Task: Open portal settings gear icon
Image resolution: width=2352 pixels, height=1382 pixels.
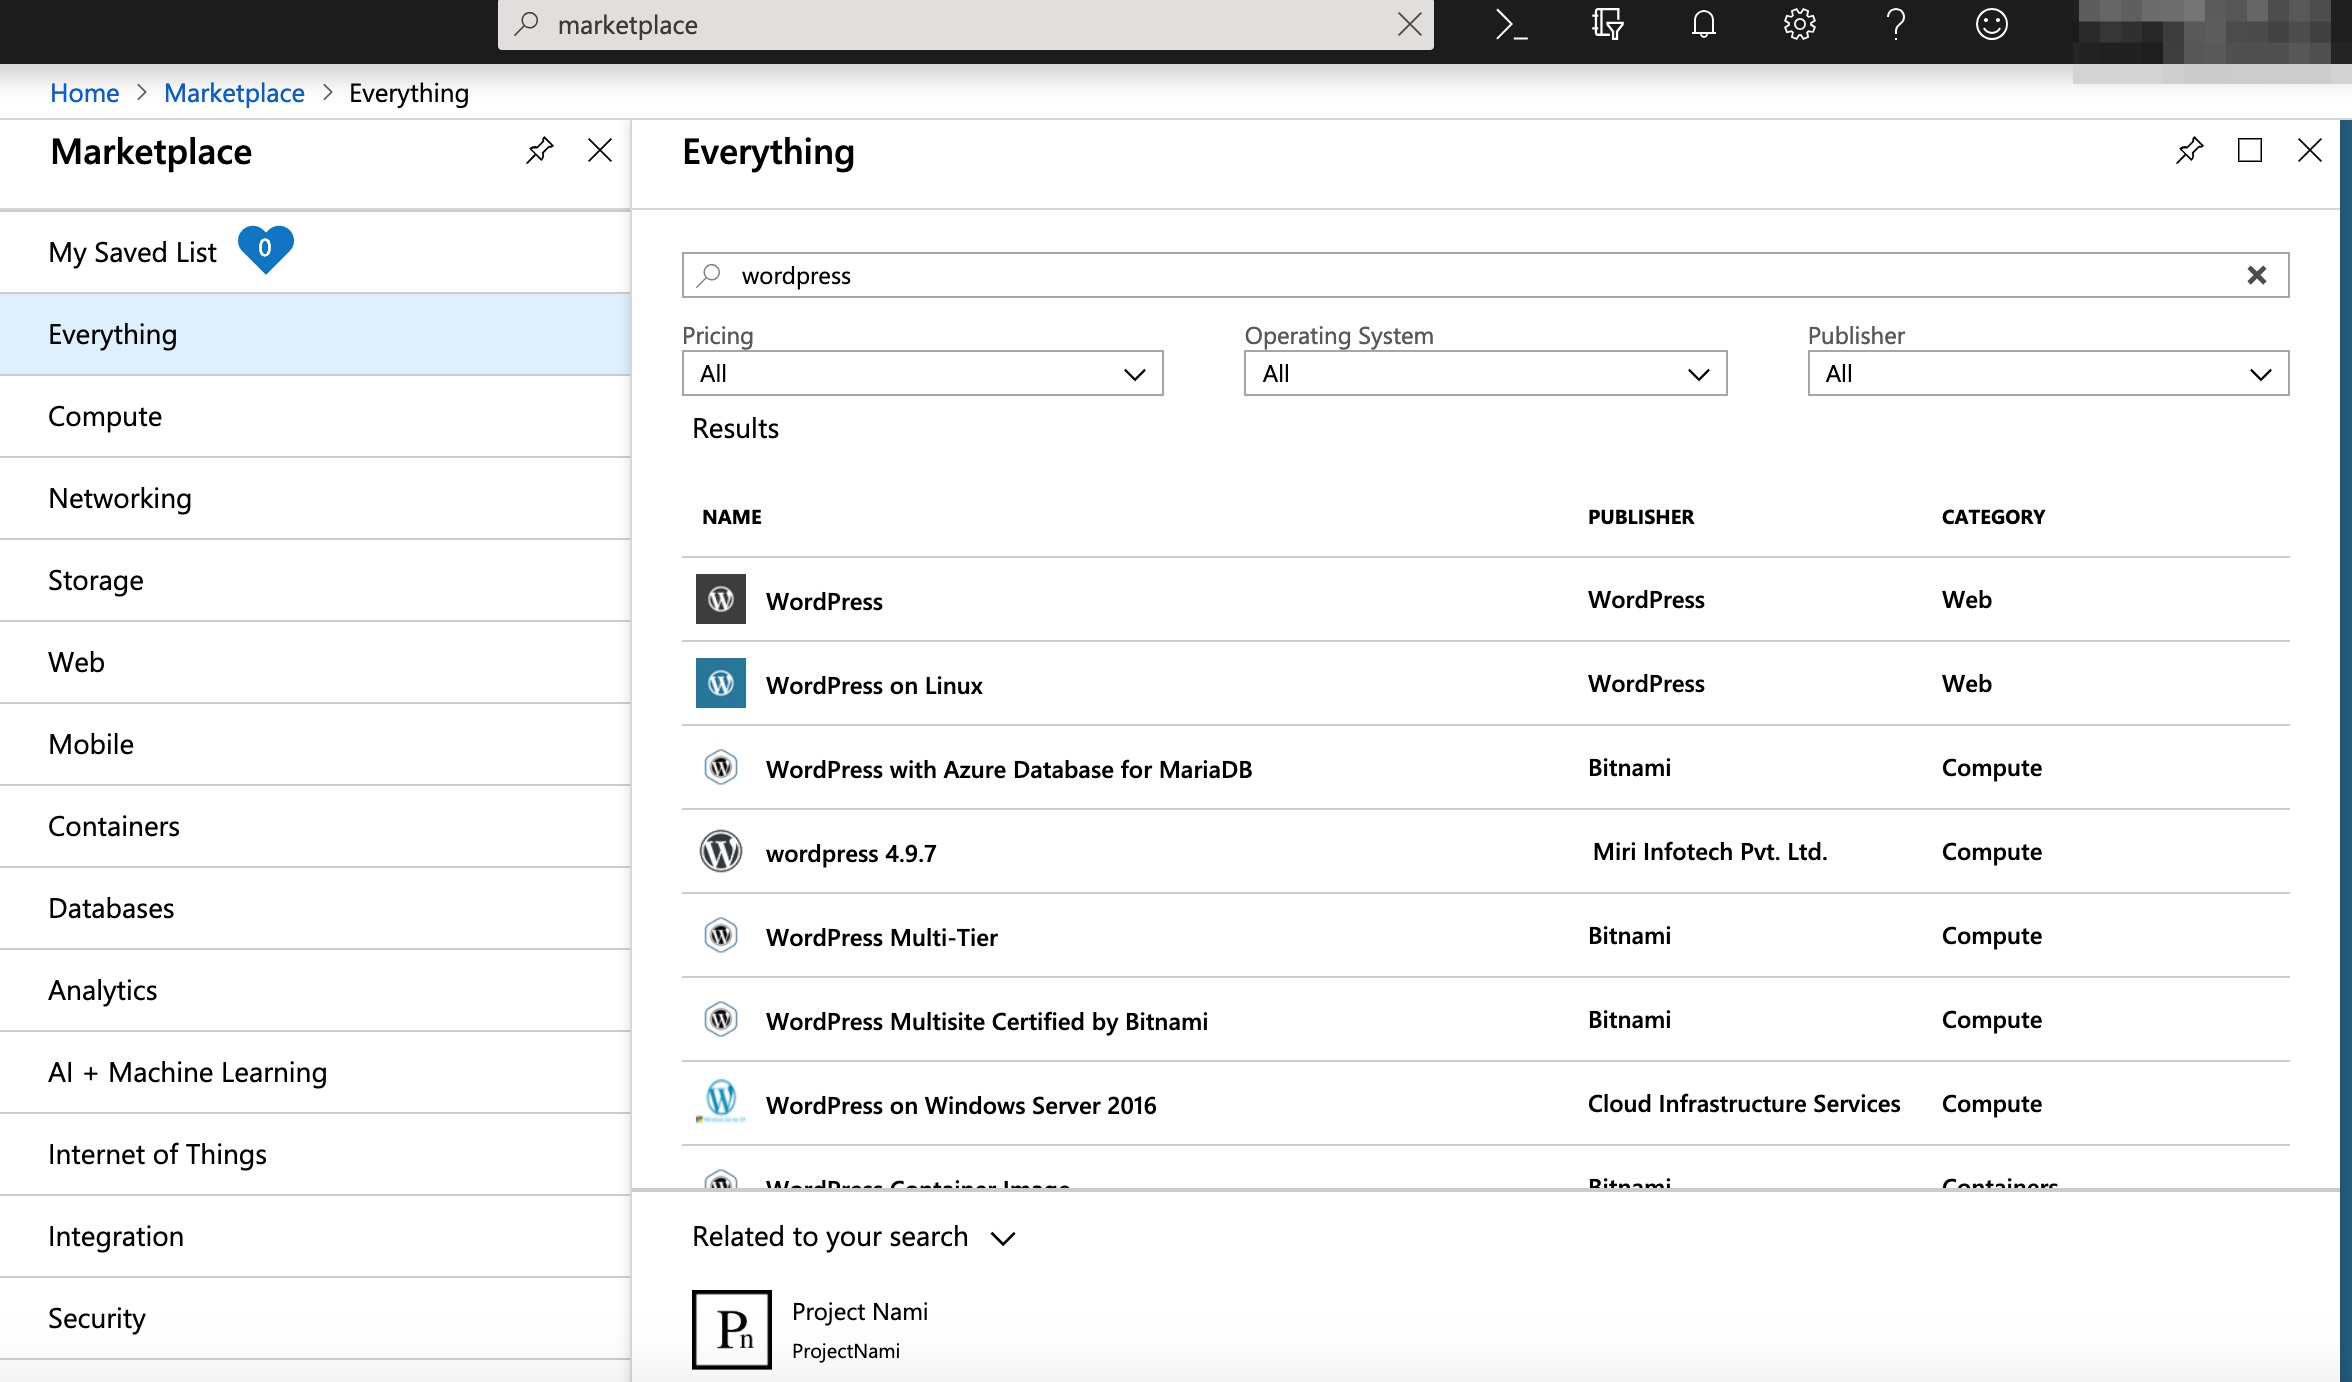Action: coord(1799,24)
